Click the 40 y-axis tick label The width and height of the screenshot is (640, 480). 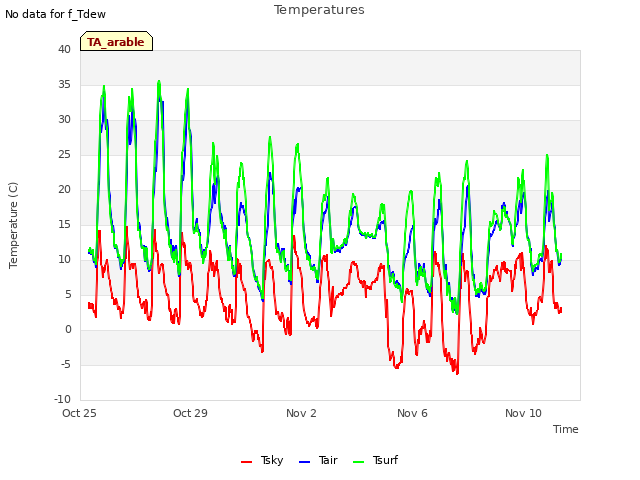(64, 49)
